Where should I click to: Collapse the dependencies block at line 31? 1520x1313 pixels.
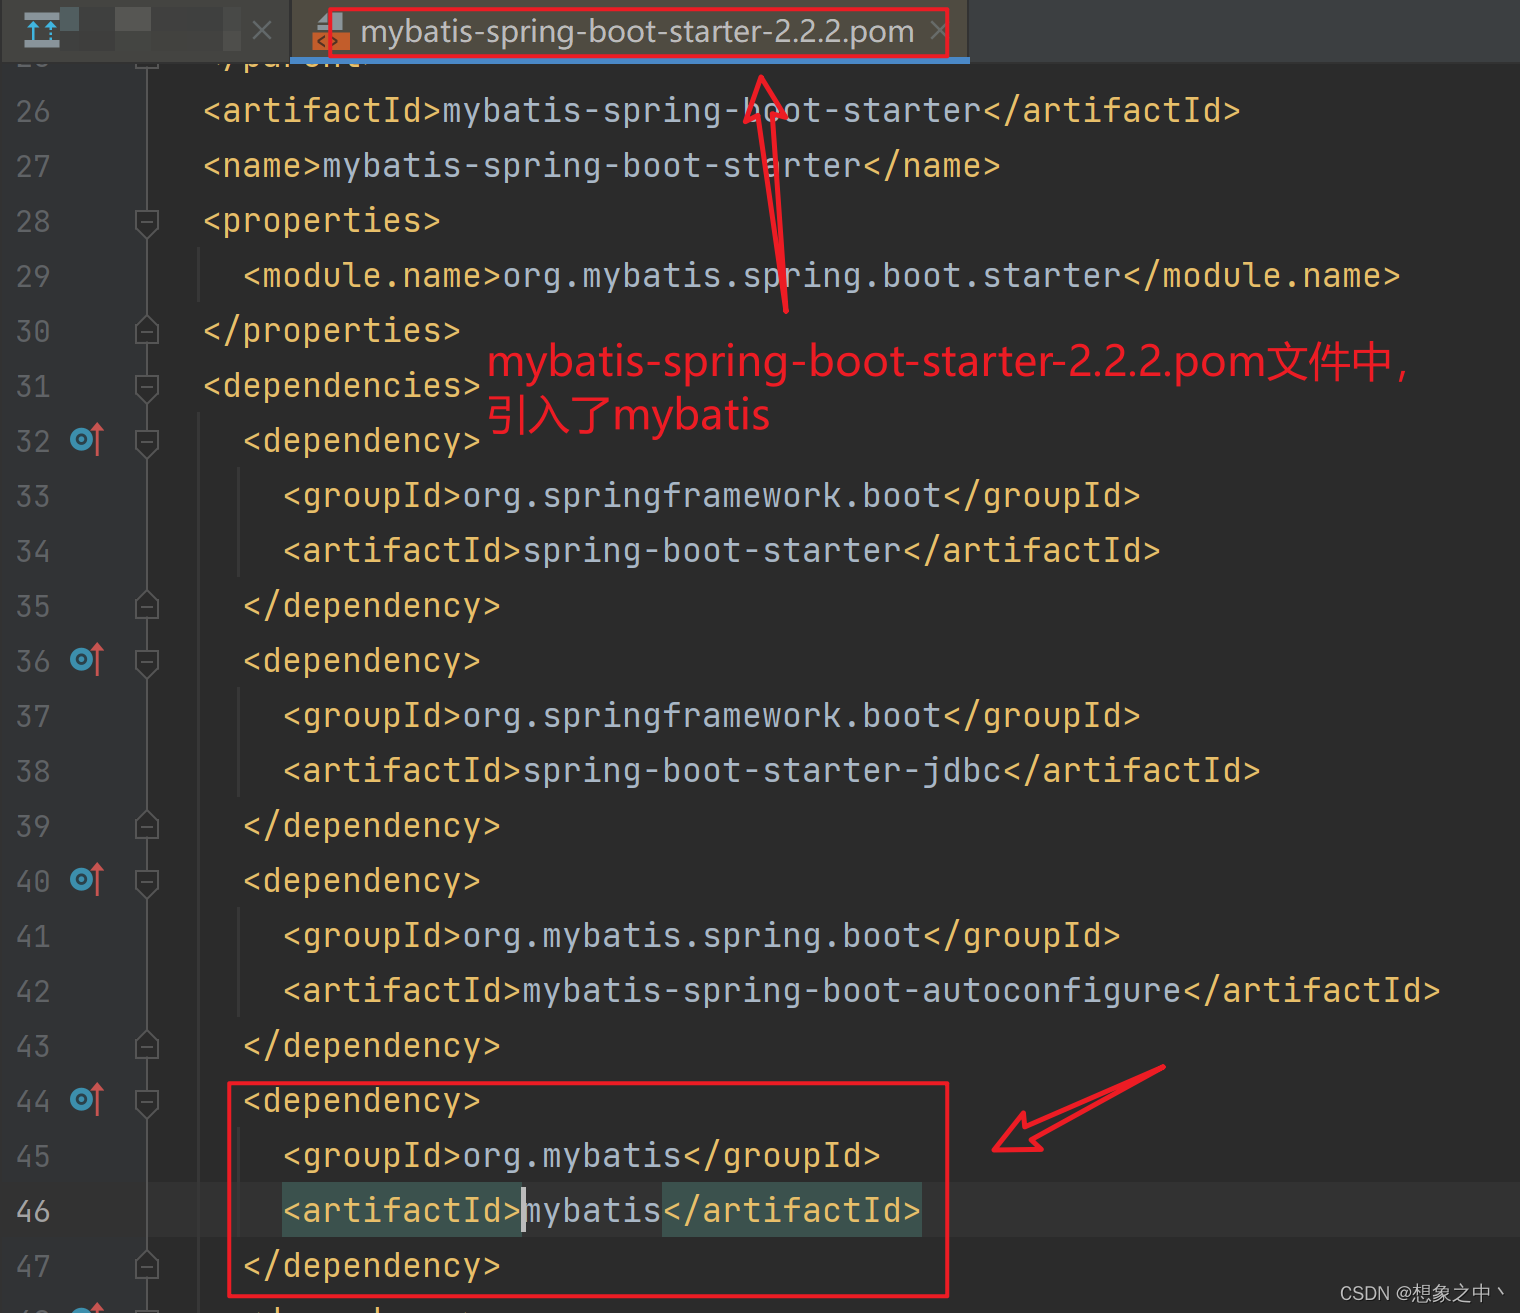(x=147, y=387)
